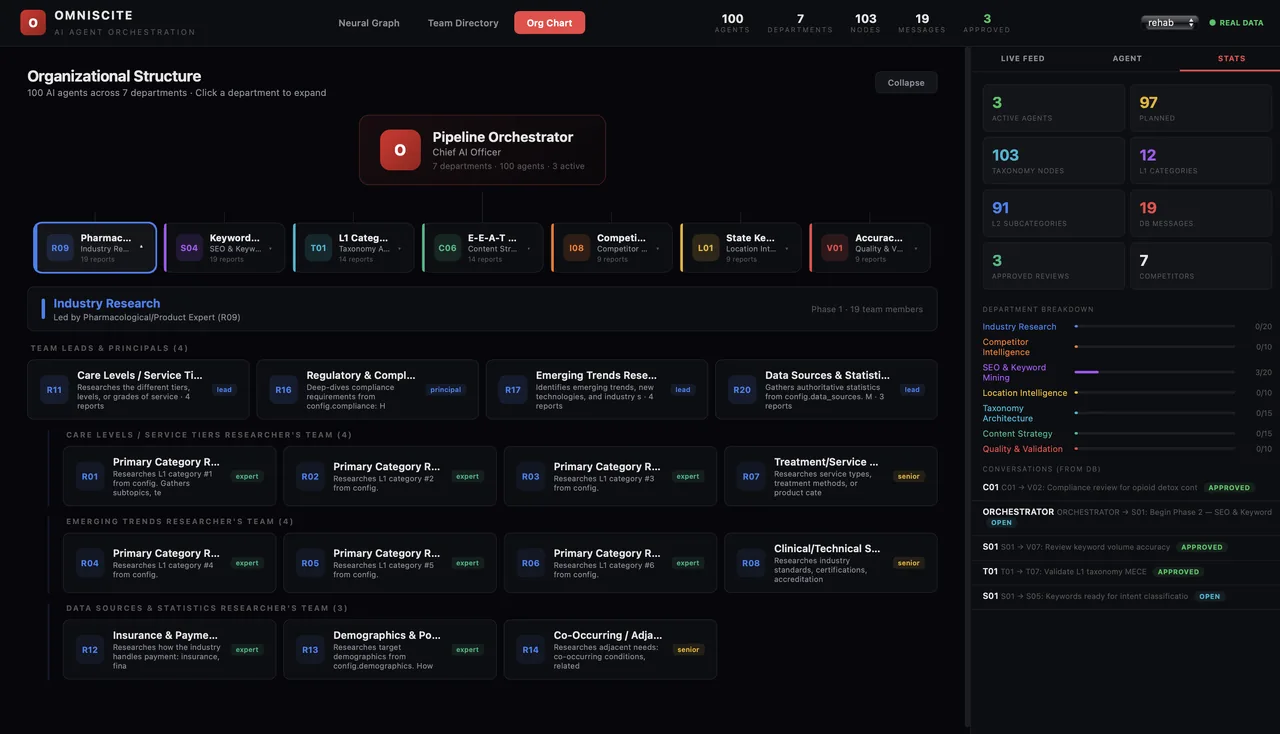This screenshot has width=1280, height=734.
Task: Expand the Competitor department card
Action: [612, 248]
